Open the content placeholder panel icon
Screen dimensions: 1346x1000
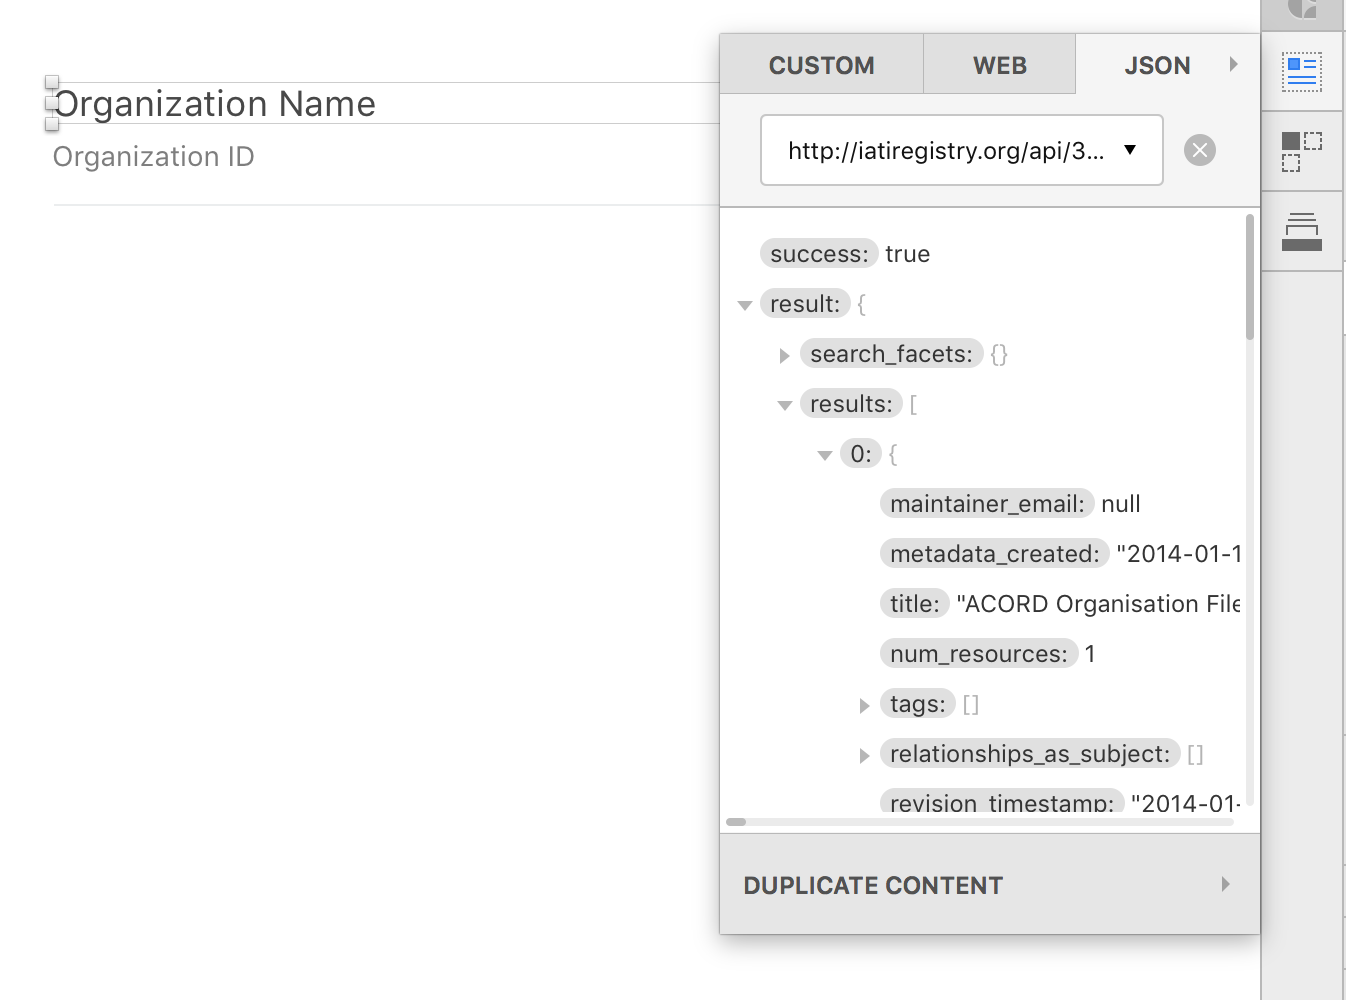(1302, 72)
